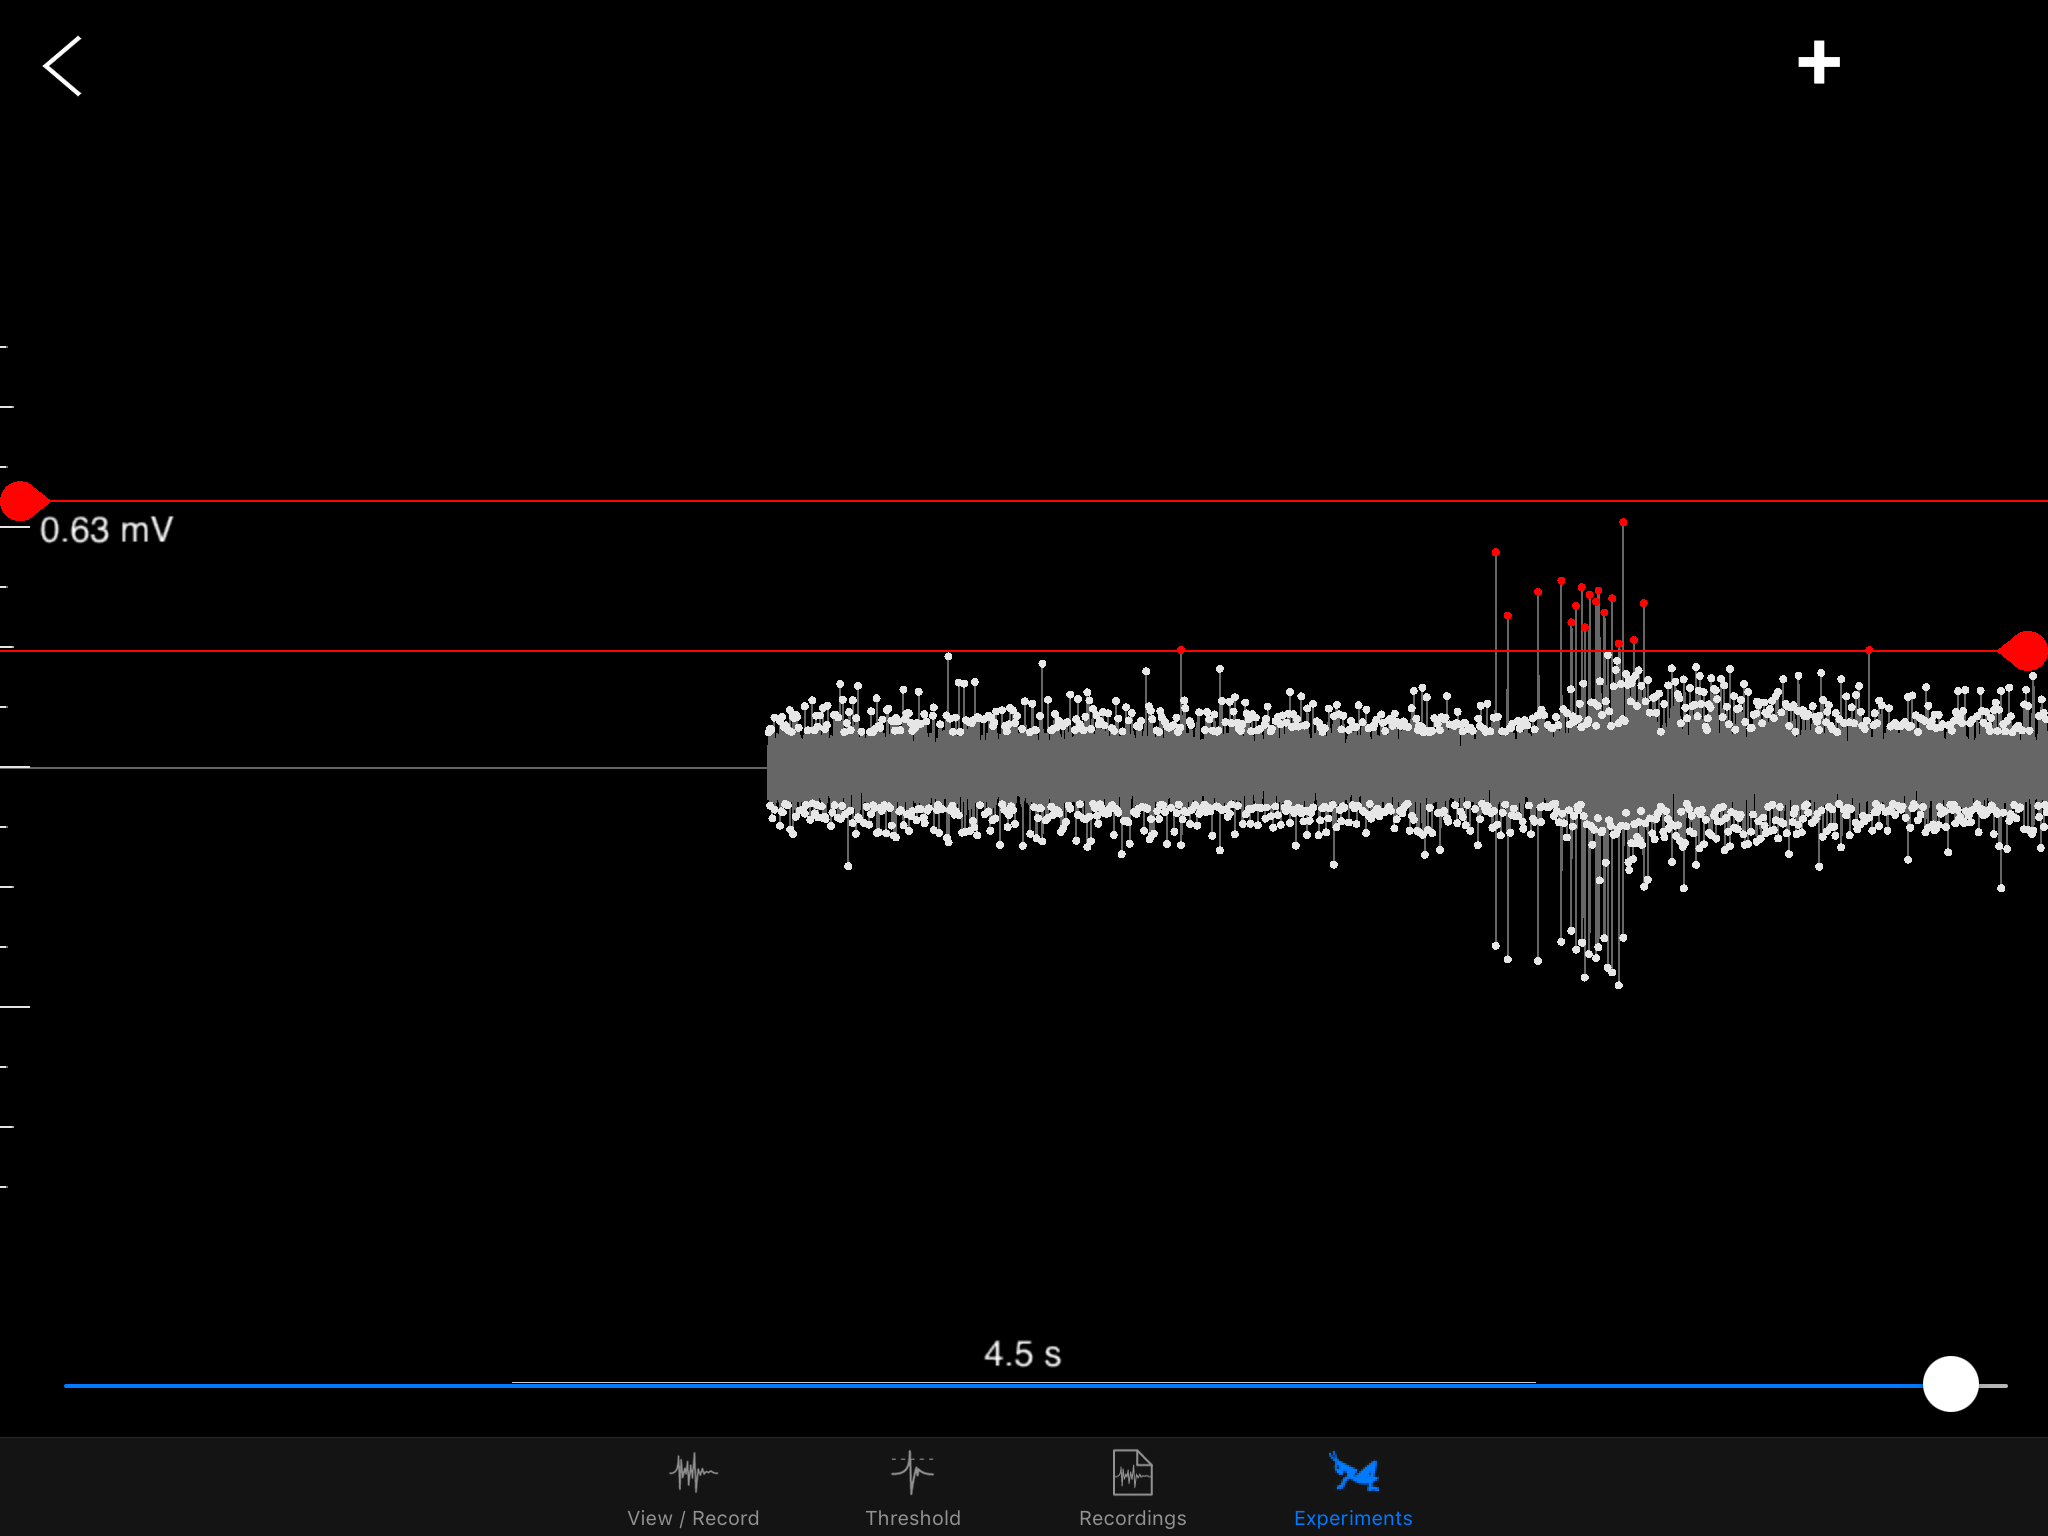Screen dimensions: 2048x1536
Task: Open the View / Record tab
Action: (x=693, y=1489)
